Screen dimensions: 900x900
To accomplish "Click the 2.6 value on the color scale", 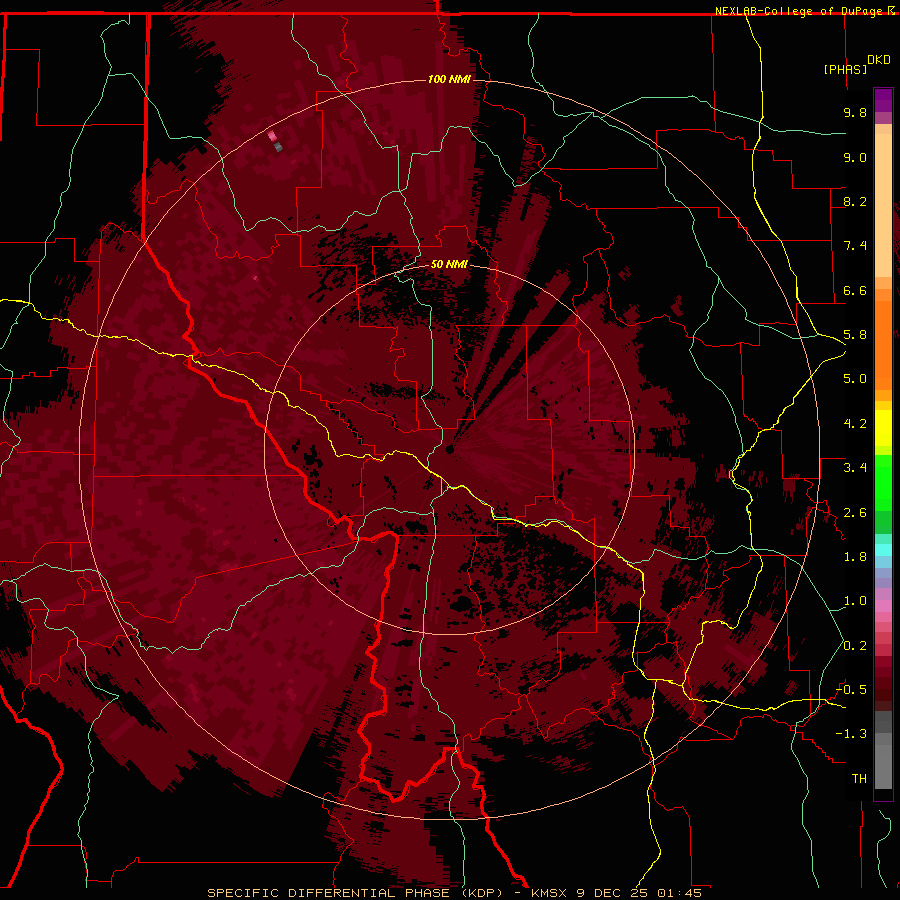I will (x=855, y=513).
